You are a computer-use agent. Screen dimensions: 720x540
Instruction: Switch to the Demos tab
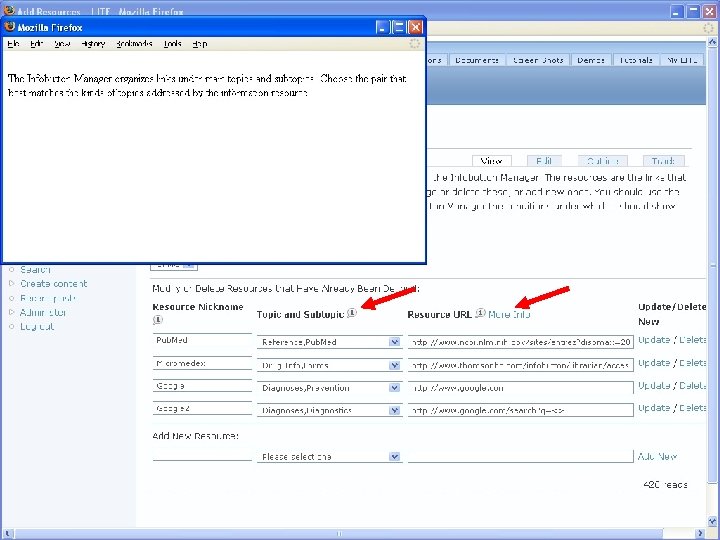[x=591, y=60]
